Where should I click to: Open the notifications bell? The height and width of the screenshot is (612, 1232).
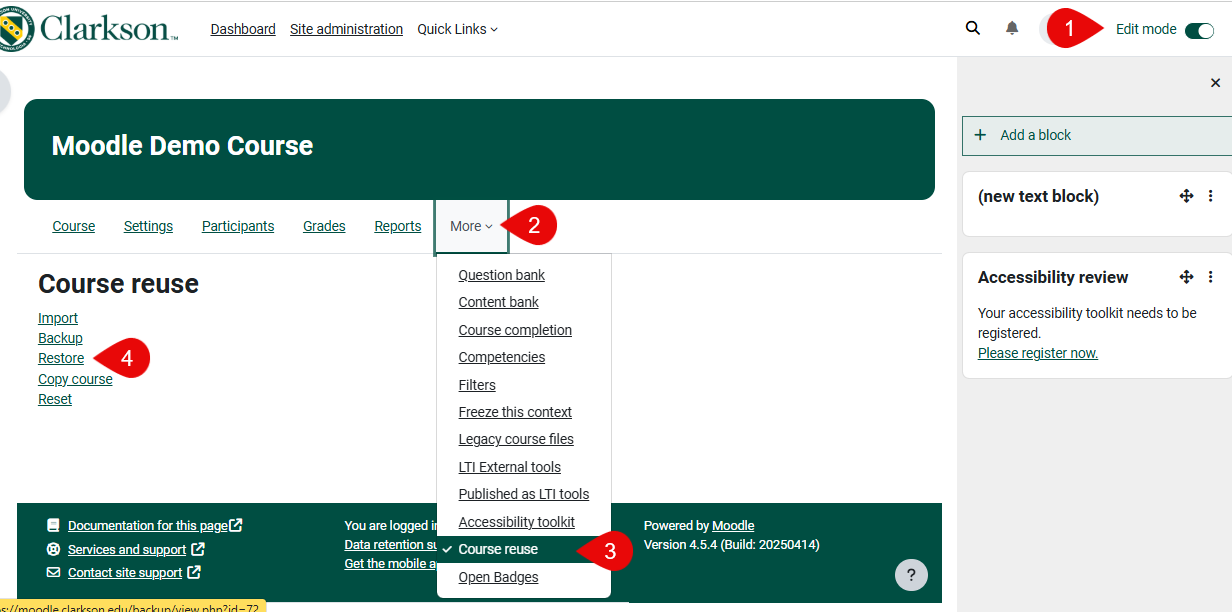(1012, 28)
